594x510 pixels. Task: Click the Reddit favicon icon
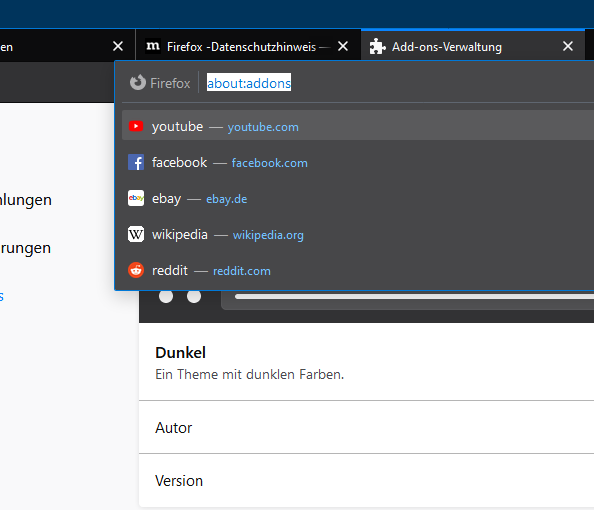(x=136, y=270)
